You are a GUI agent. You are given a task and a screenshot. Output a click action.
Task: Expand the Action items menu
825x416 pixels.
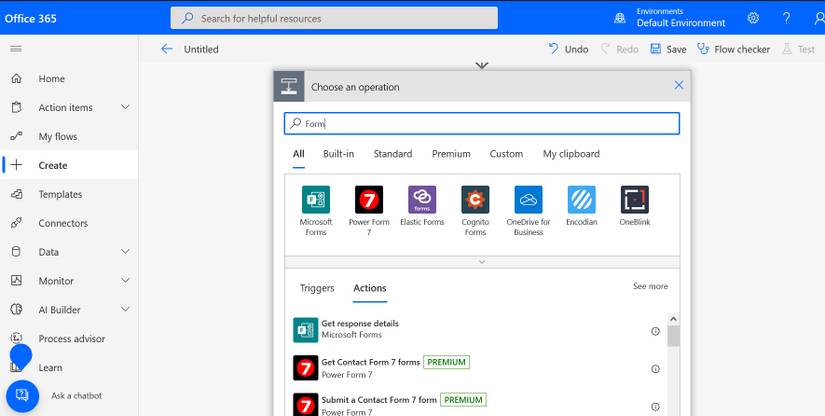(125, 108)
